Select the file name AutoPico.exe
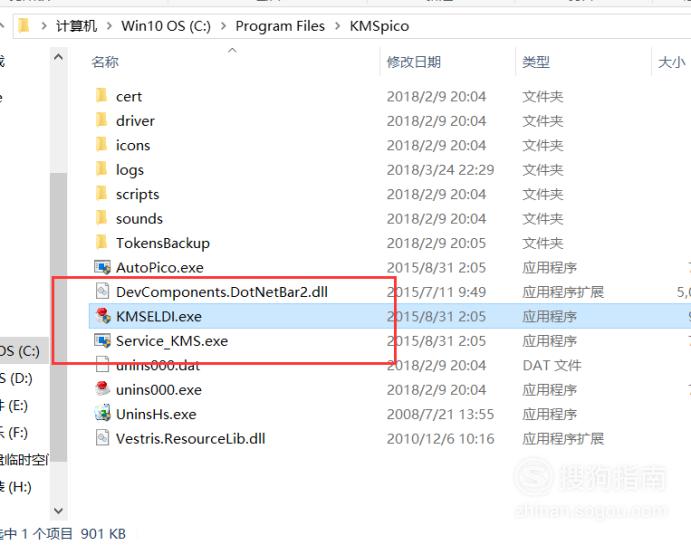 pyautogui.click(x=160, y=267)
